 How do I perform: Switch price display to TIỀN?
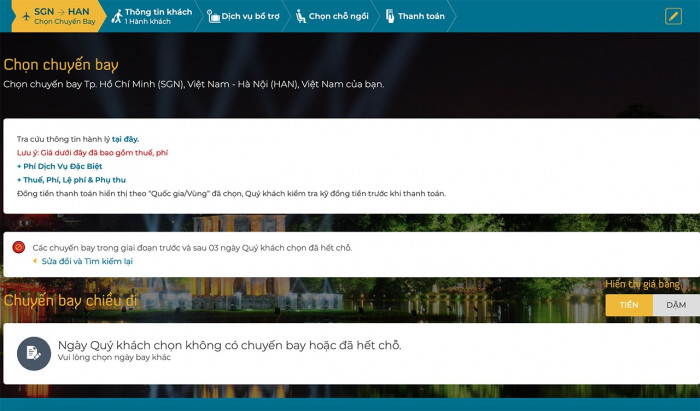[x=628, y=305]
